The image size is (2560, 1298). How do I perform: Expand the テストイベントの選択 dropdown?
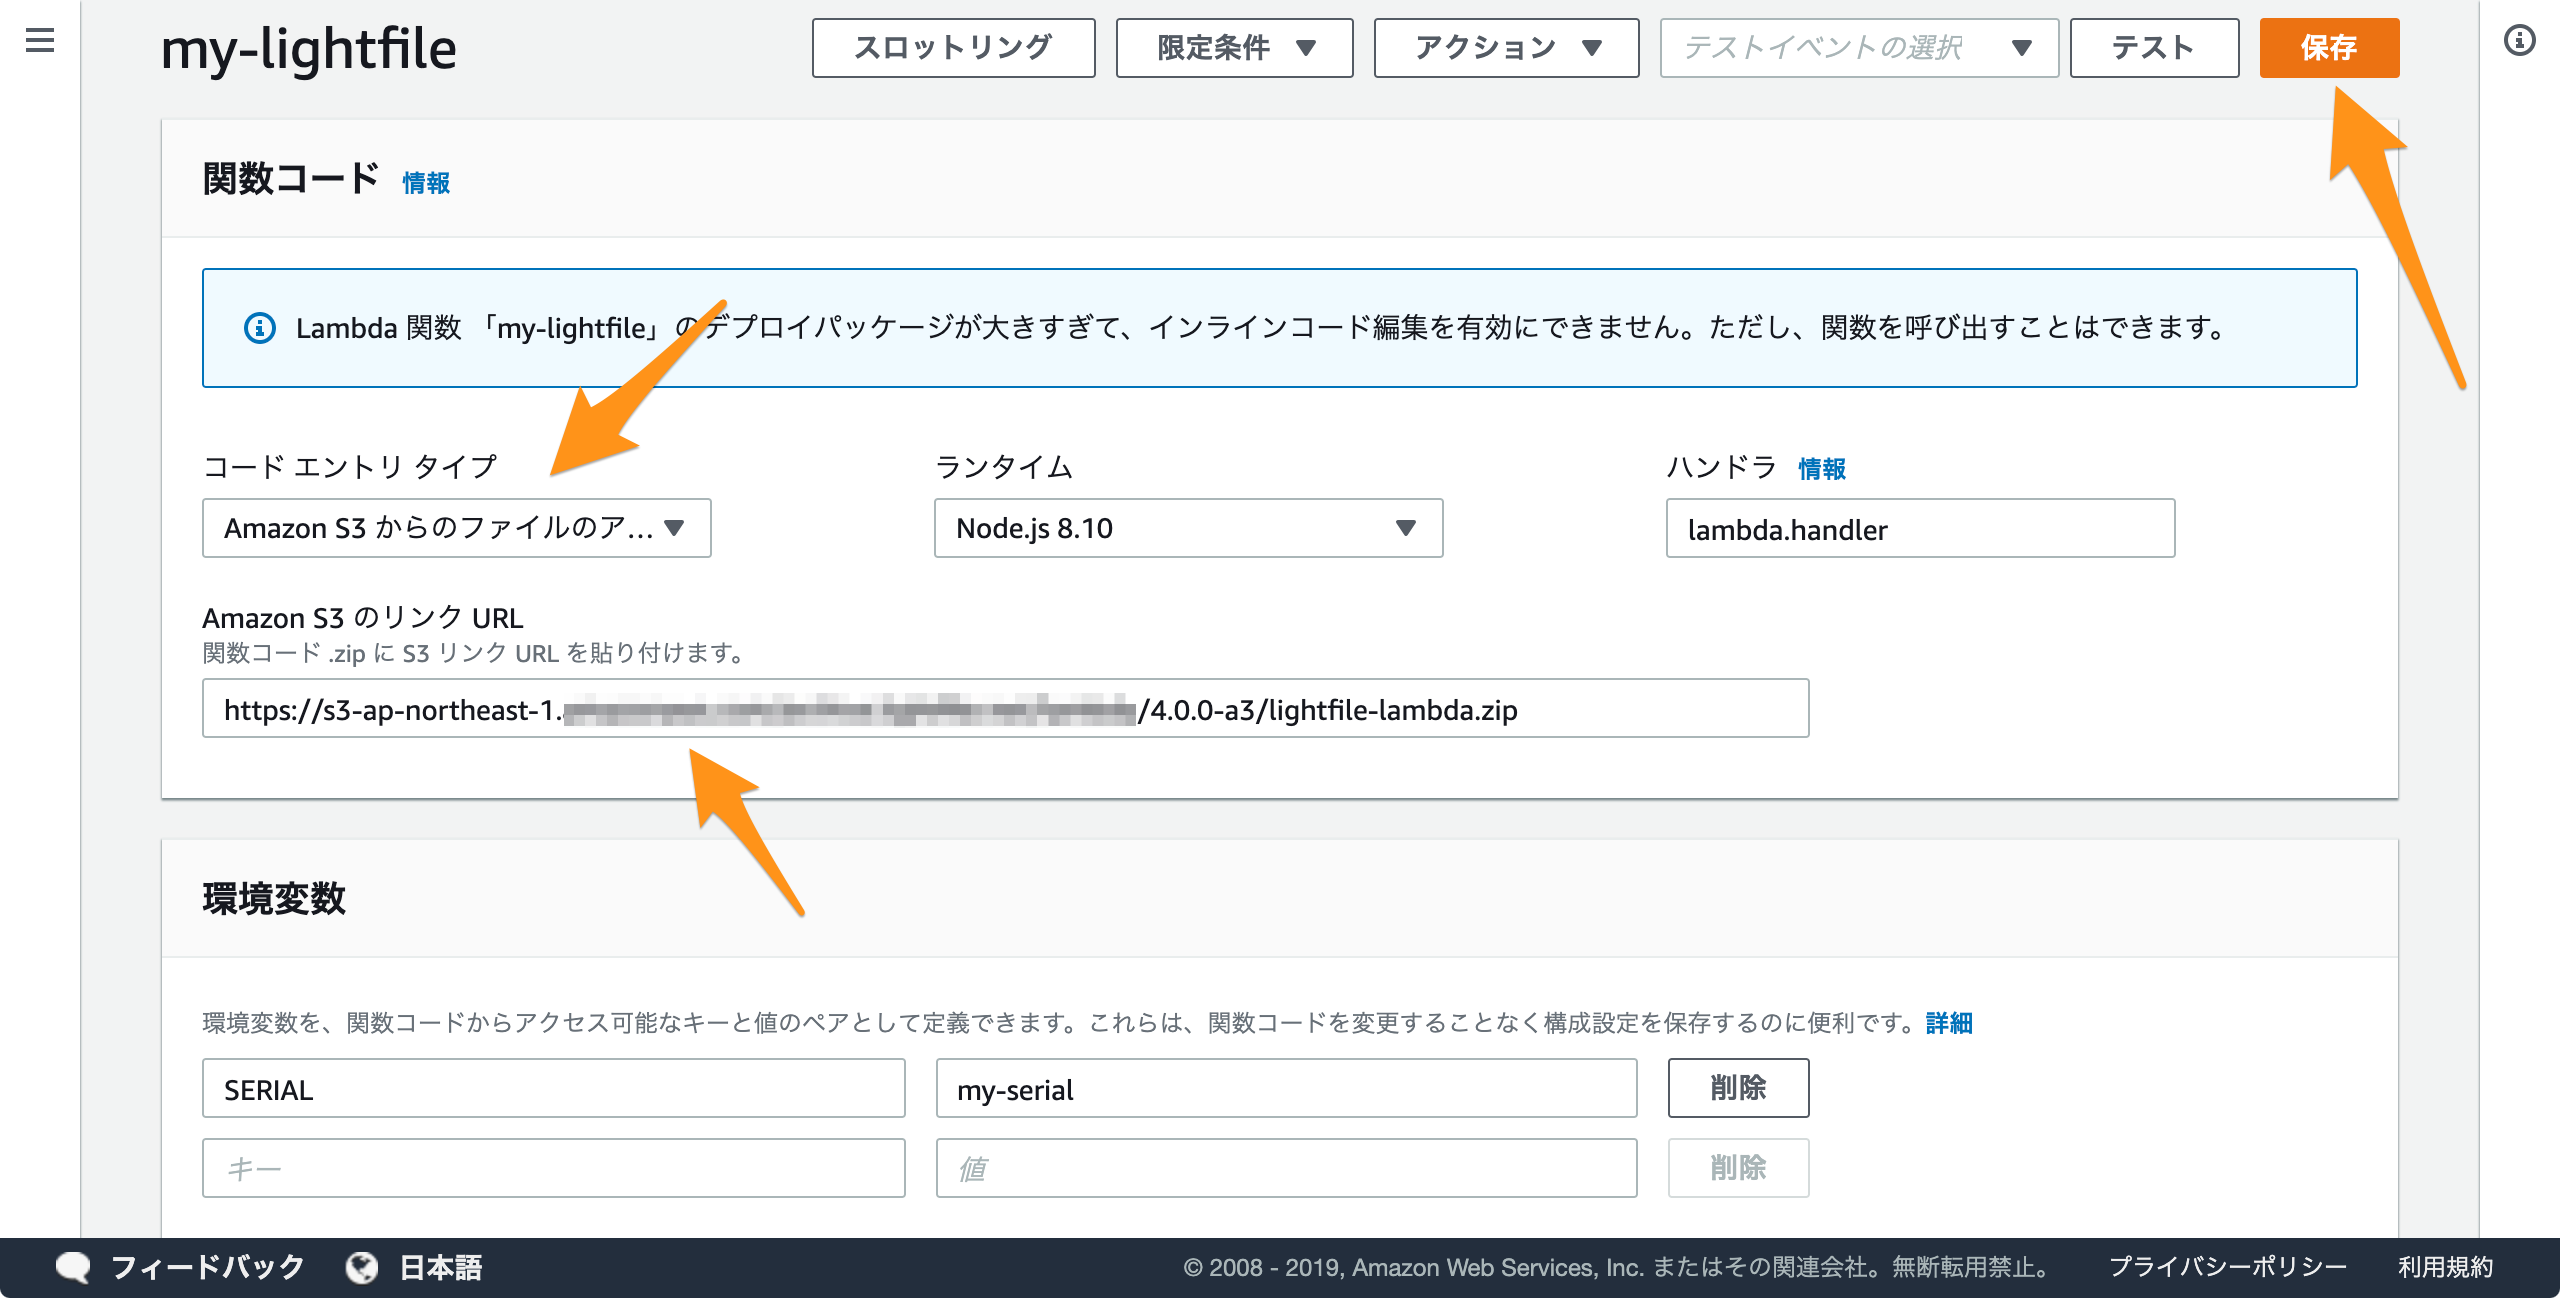pyautogui.click(x=1859, y=47)
